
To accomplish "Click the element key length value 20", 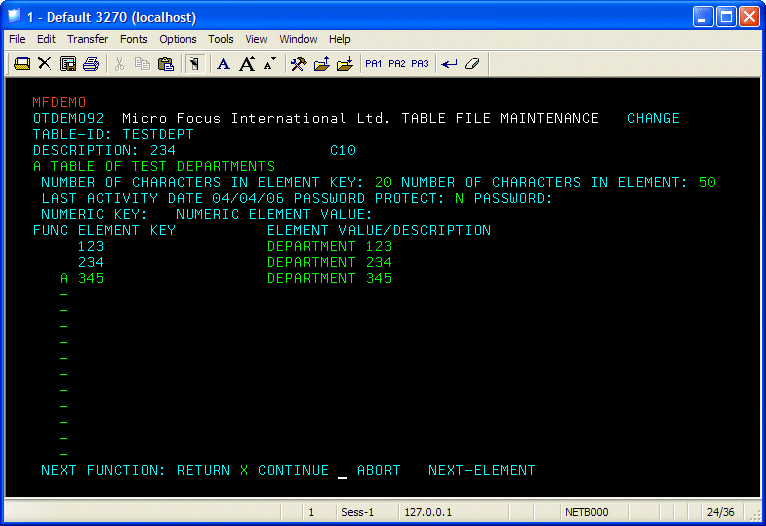I will coord(383,182).
